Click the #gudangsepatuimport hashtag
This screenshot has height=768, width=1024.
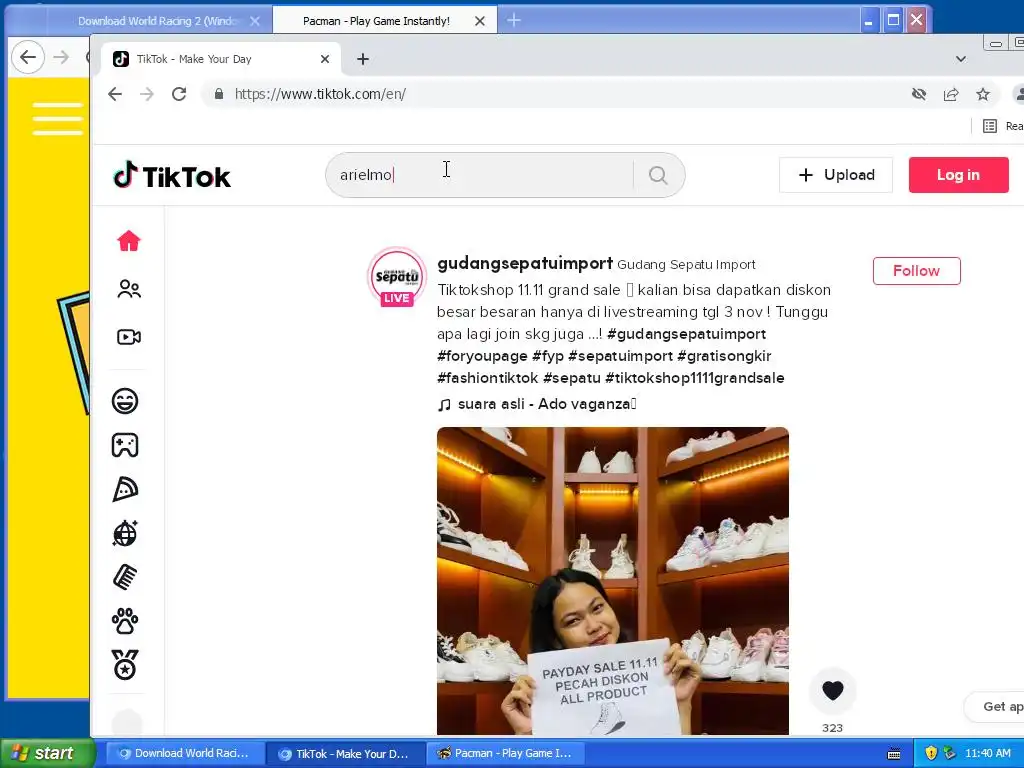(x=686, y=334)
